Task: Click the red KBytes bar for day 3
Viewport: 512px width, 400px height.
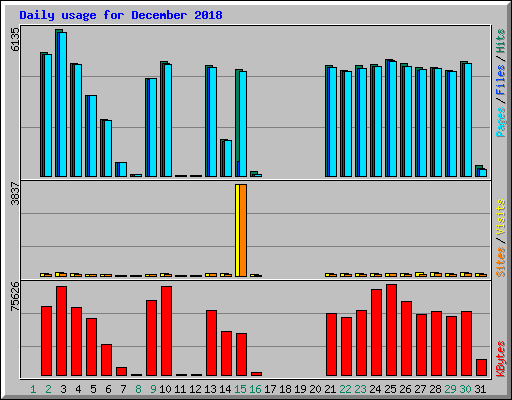Action: pos(61,331)
